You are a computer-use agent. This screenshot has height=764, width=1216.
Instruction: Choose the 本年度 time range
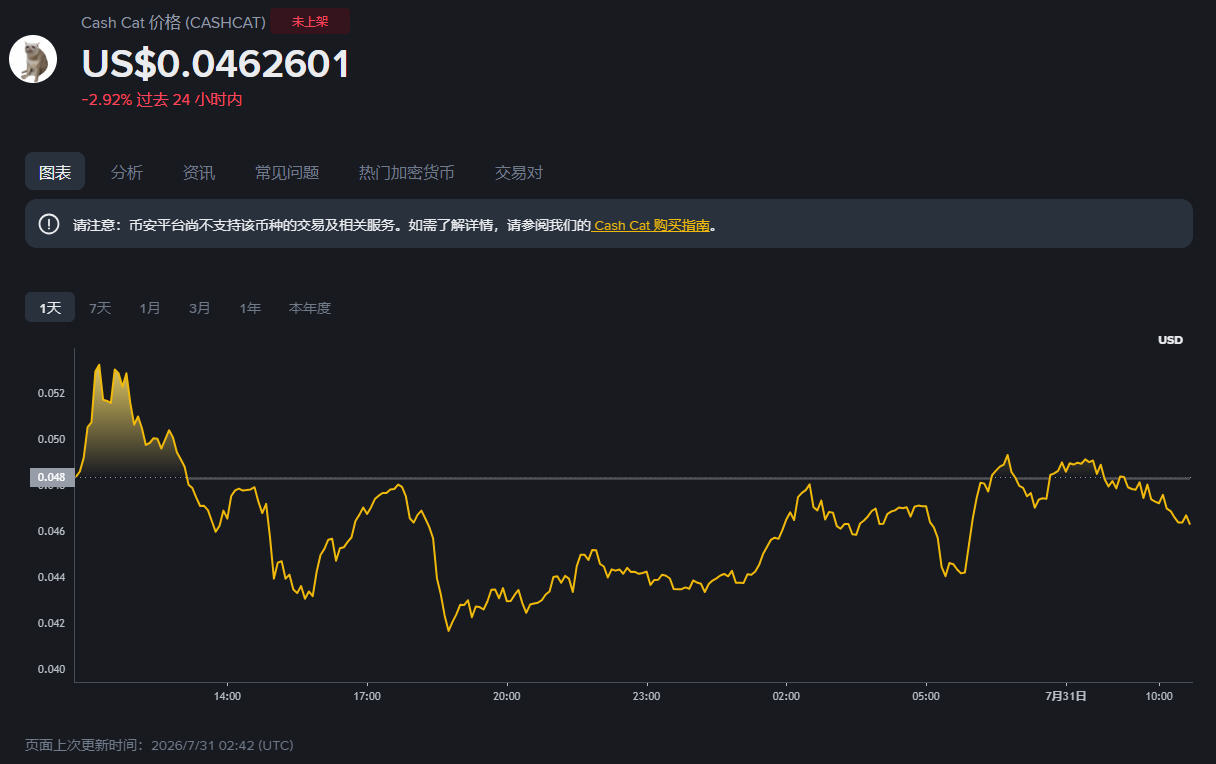[x=310, y=308]
